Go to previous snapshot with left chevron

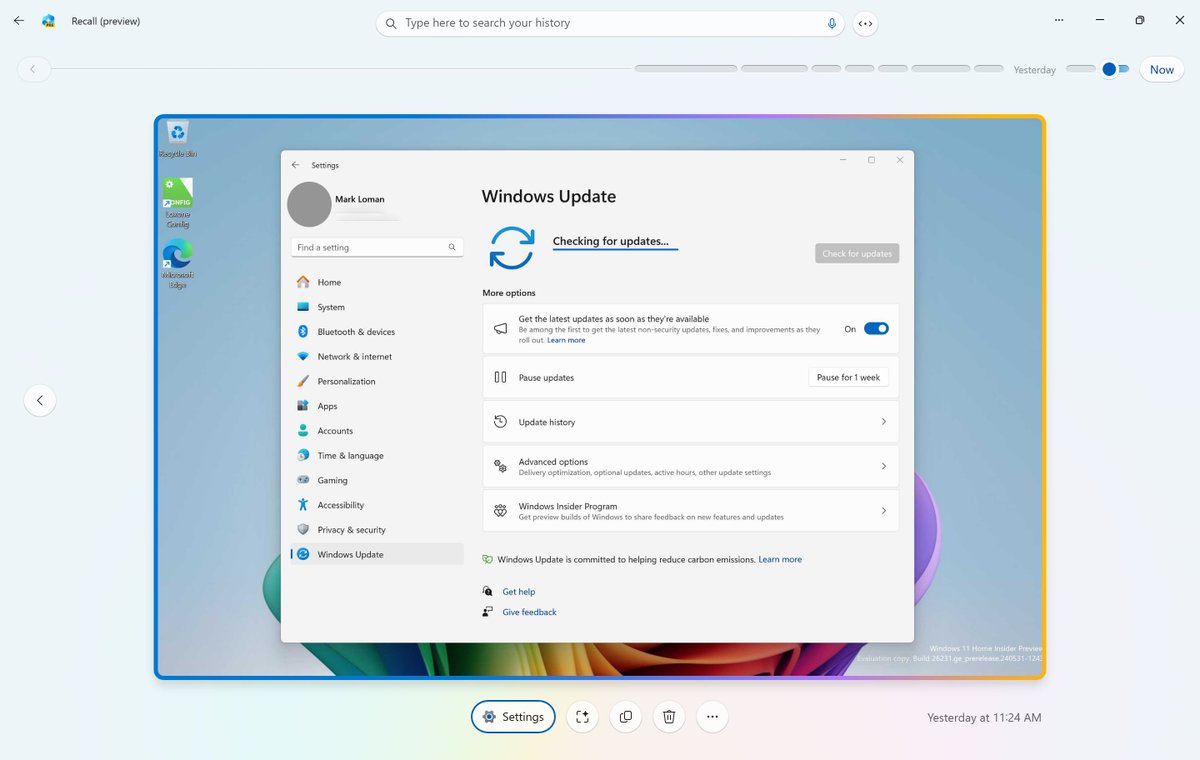40,400
